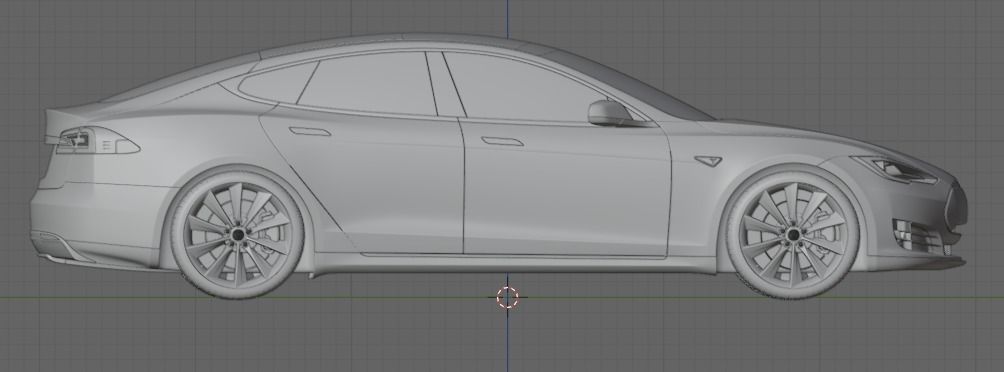Click the 3D cursor at the world origin
Image resolution: width=1004 pixels, height=372 pixels.
coord(507,297)
